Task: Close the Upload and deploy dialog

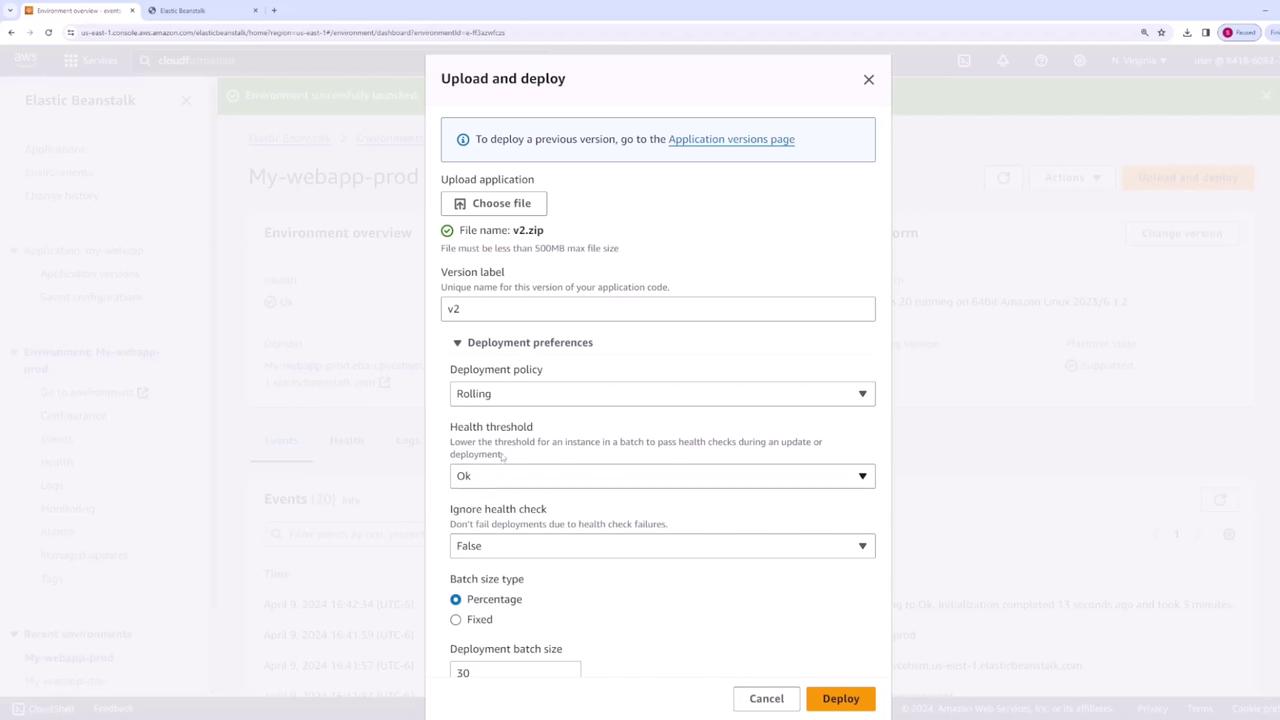Action: pyautogui.click(x=868, y=79)
